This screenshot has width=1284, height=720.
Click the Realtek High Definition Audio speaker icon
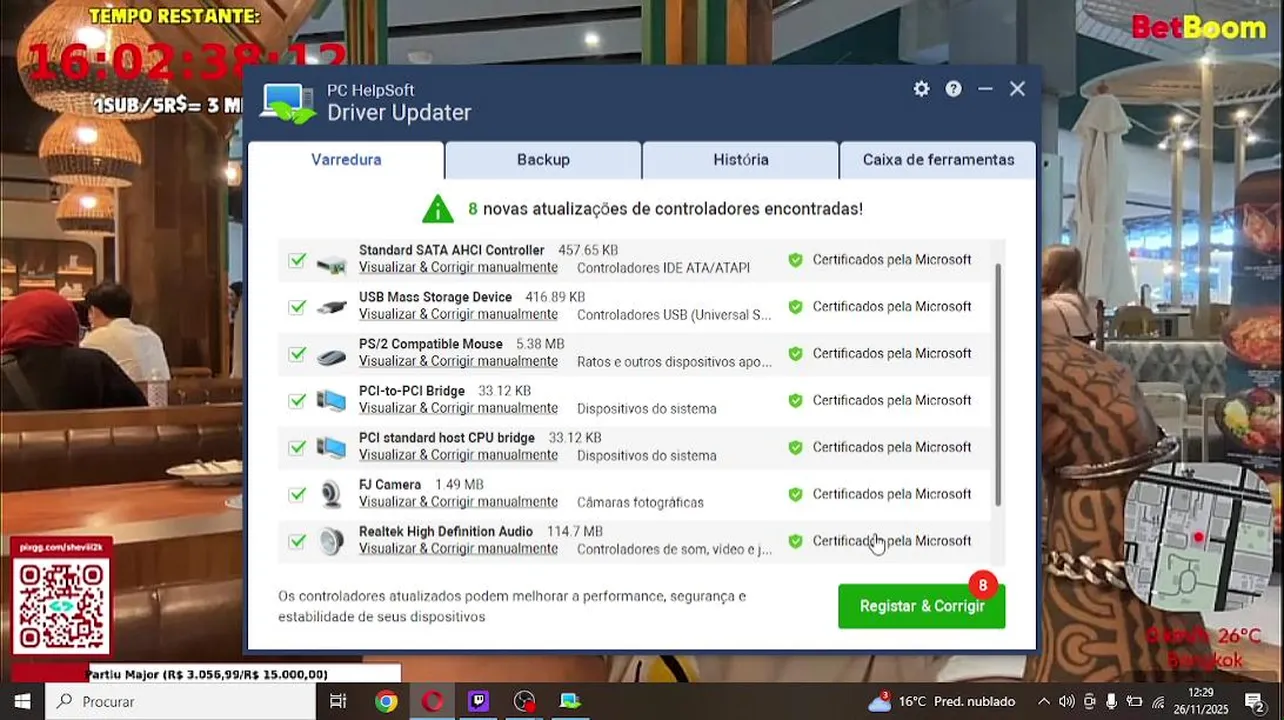coord(331,541)
